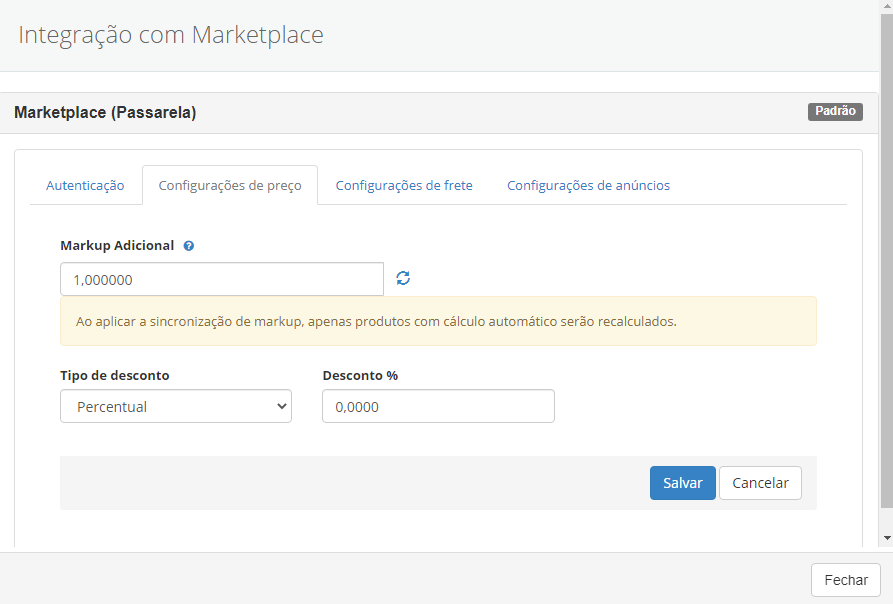Click the Cancelar button
893x604 pixels.
[760, 483]
